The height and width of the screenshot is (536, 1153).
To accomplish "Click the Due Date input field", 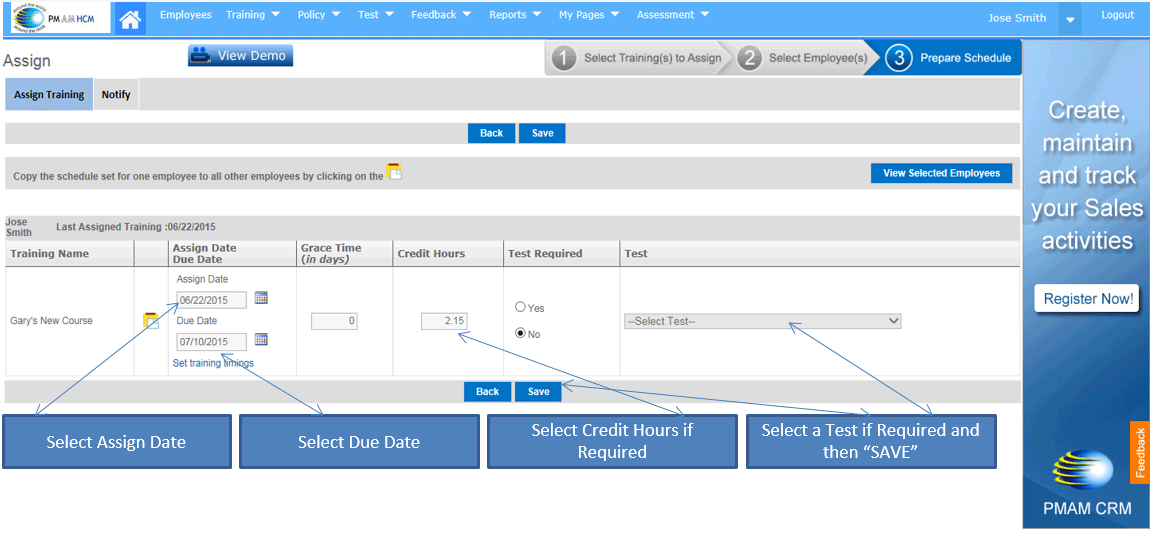I will click(x=212, y=342).
